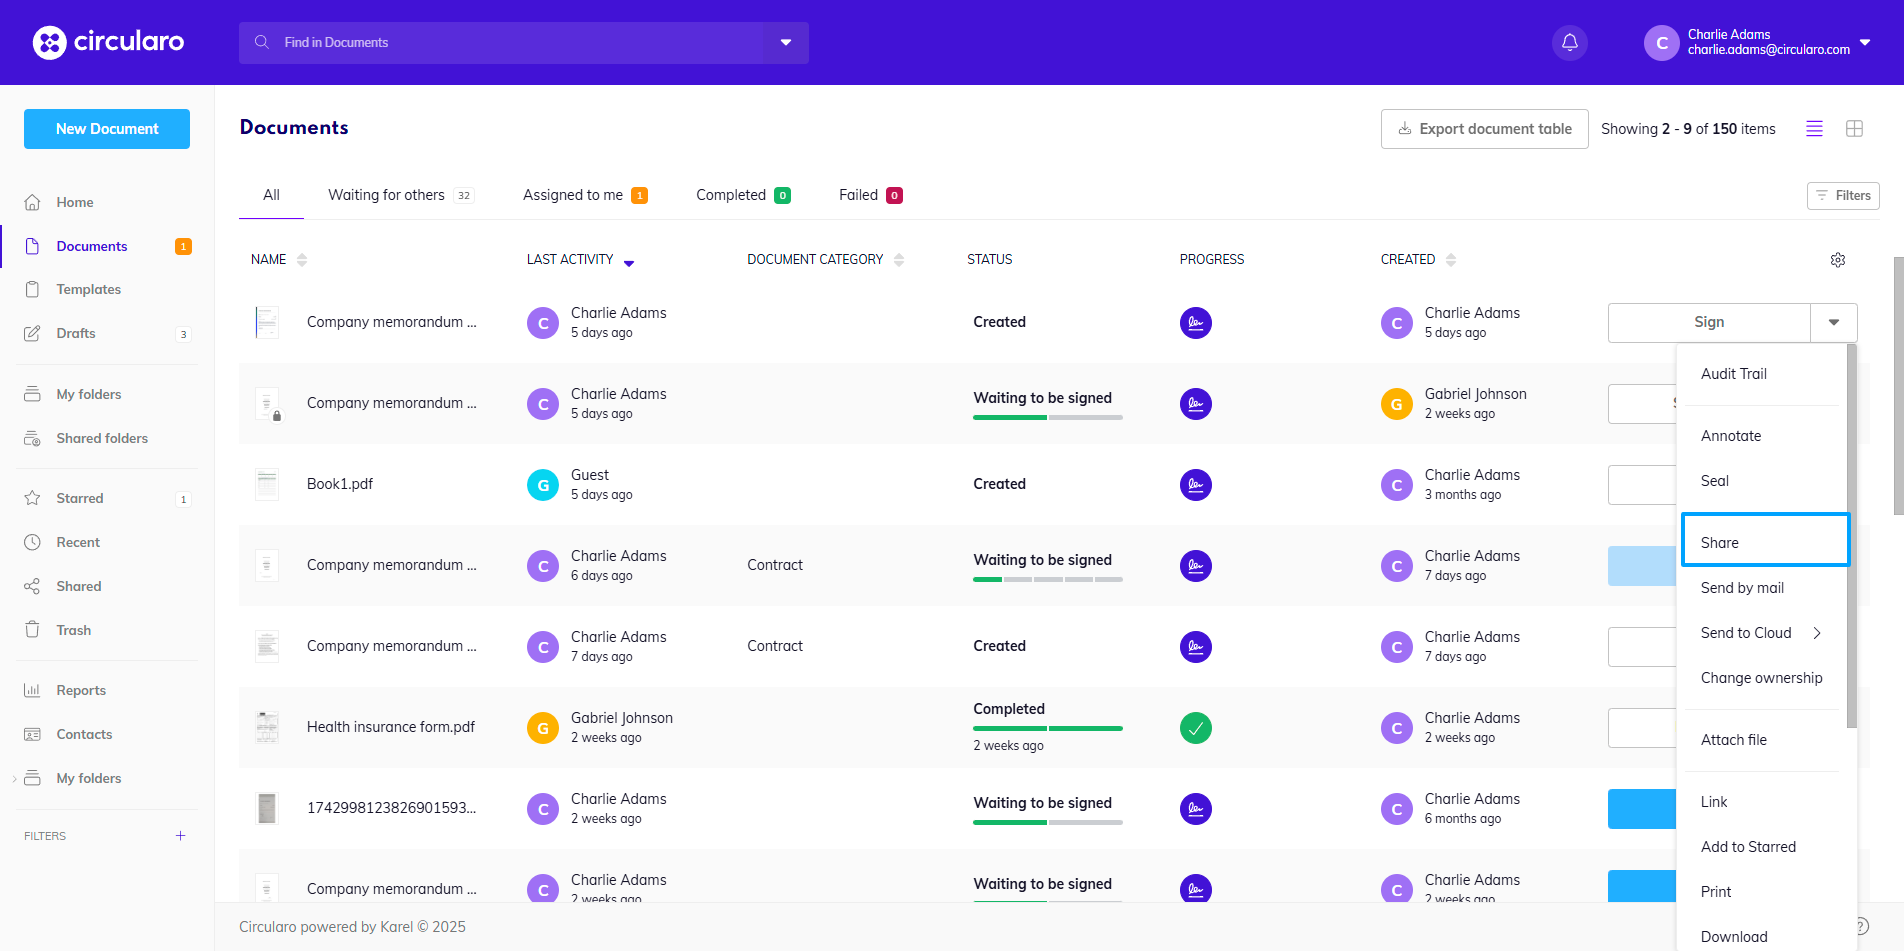This screenshot has width=1904, height=951.
Task: Select the list view layout icon
Action: [x=1814, y=129]
